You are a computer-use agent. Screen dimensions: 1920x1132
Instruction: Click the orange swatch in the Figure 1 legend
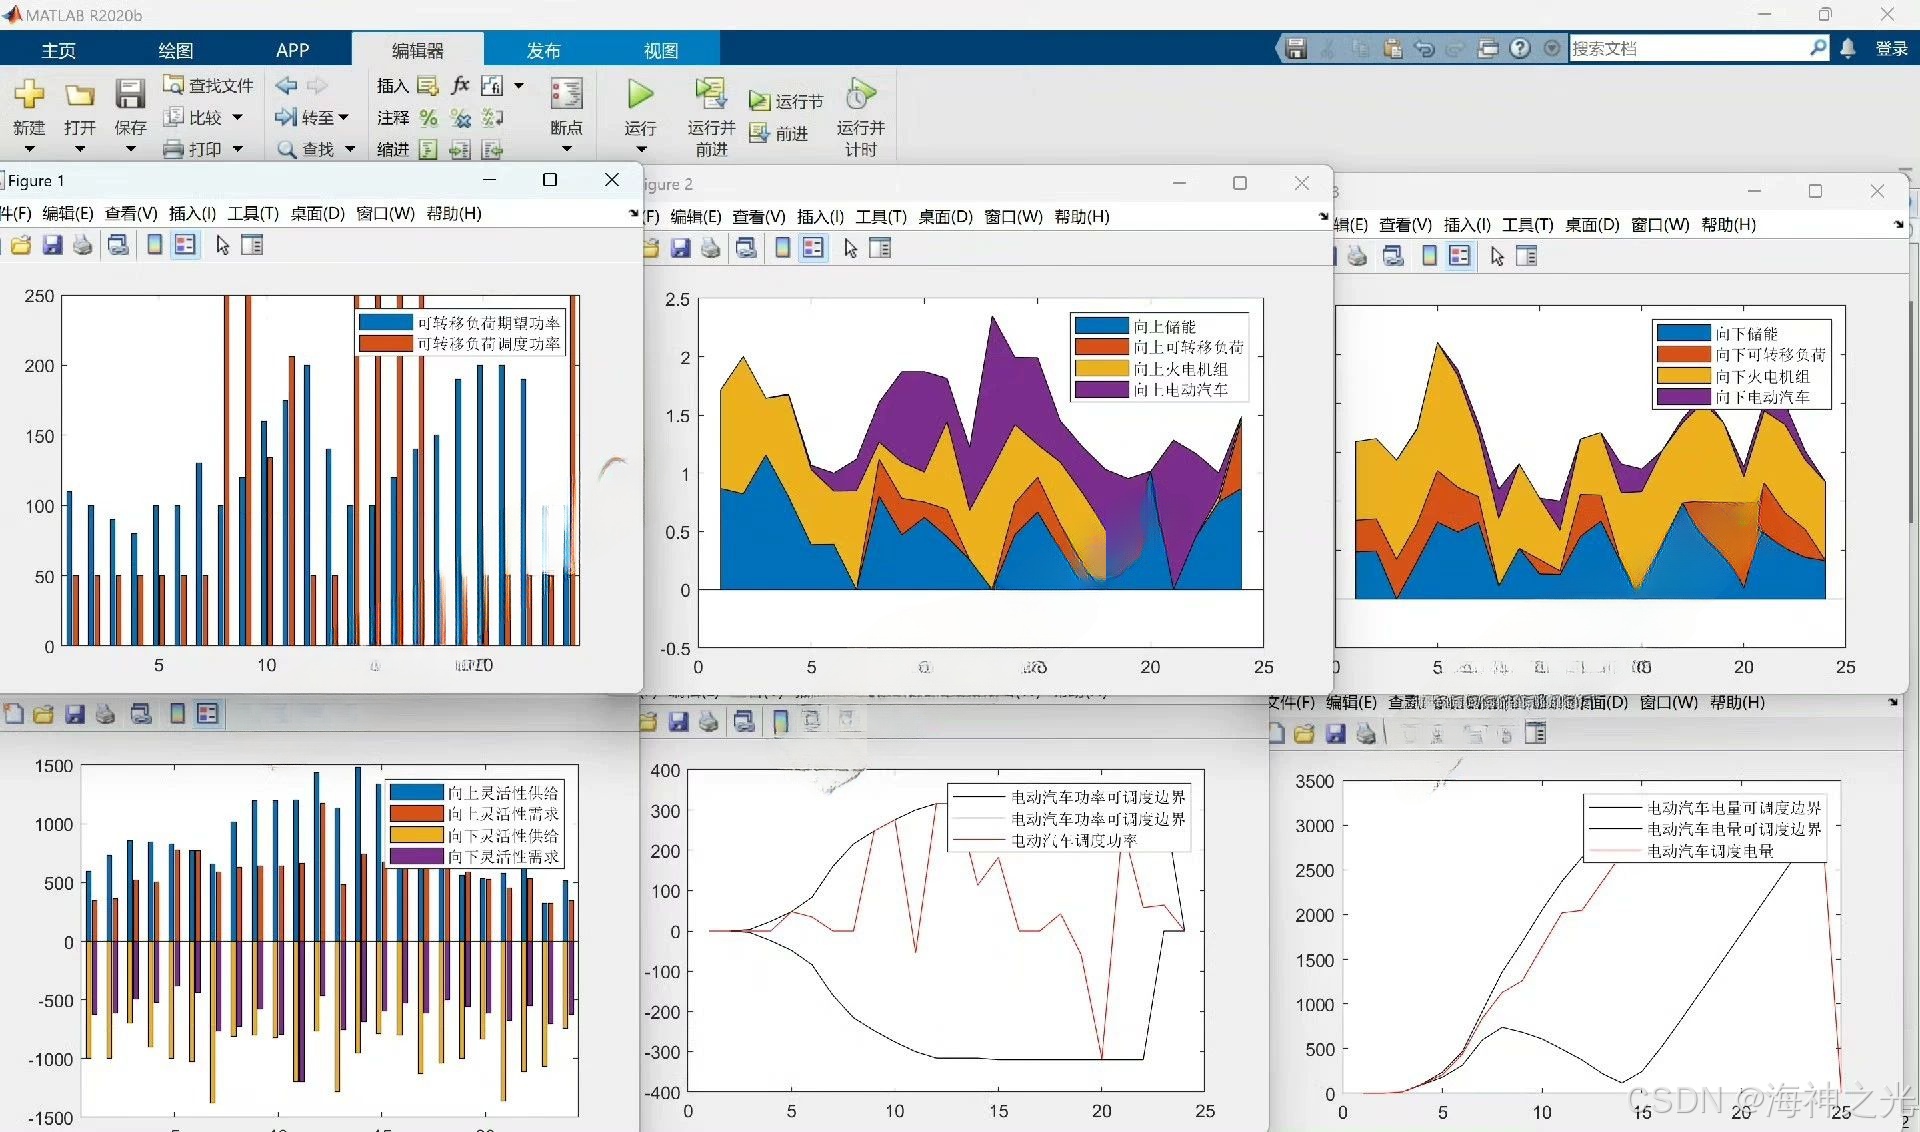click(385, 344)
